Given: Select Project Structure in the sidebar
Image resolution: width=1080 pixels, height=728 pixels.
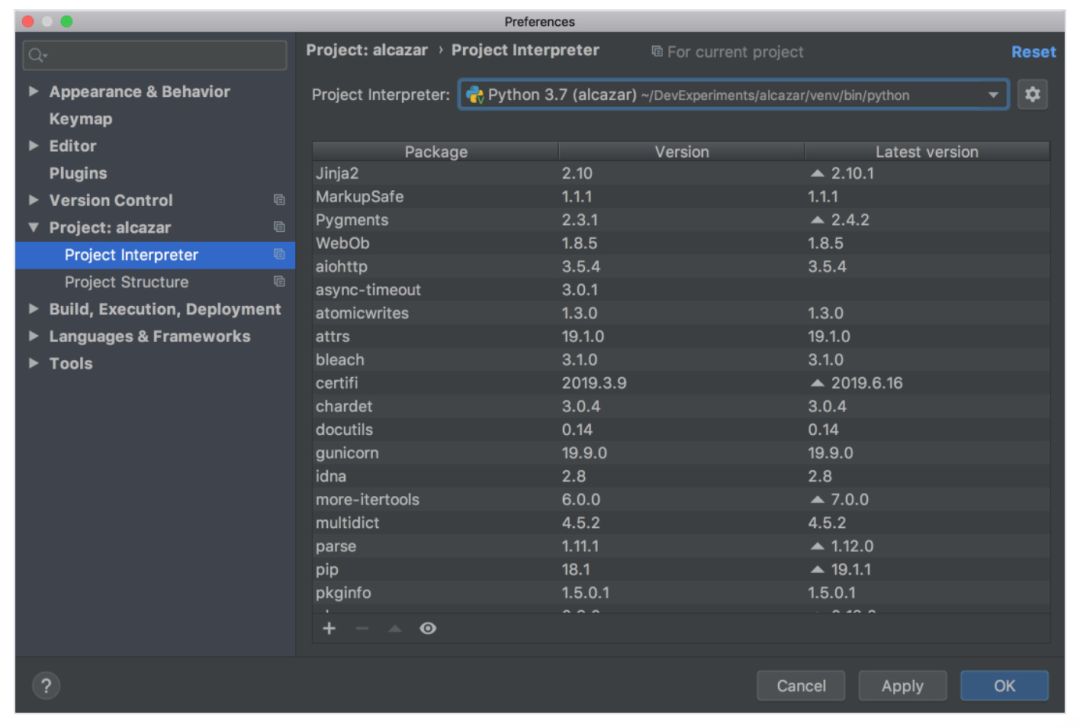Looking at the screenshot, I should pos(126,282).
